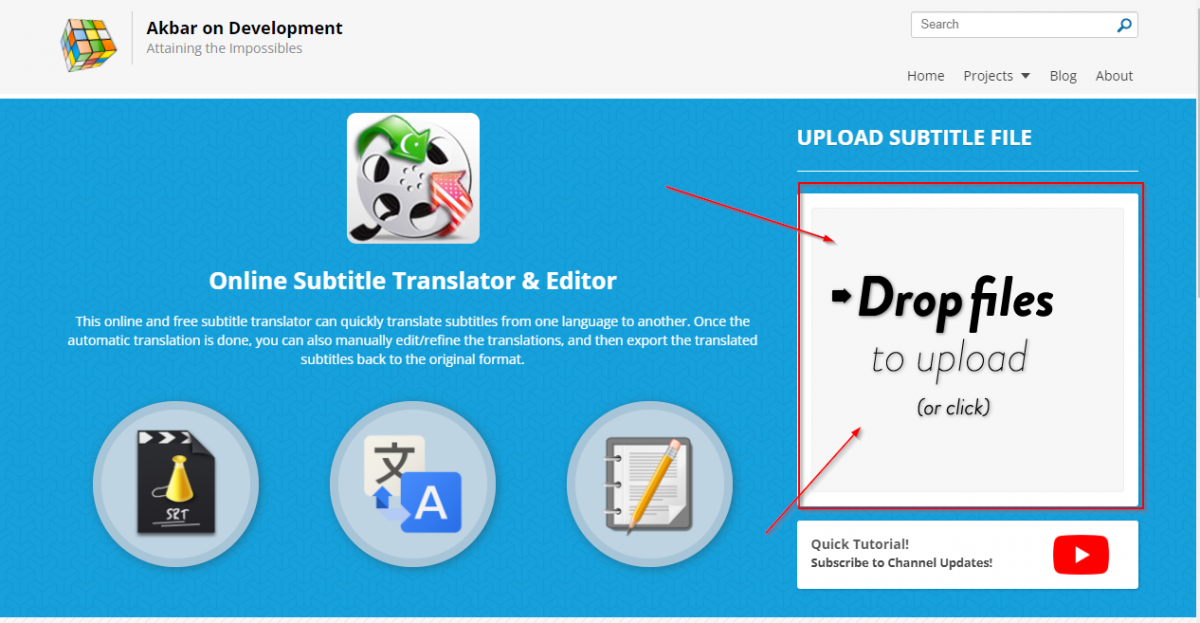Open the YouTube play button icon
1200x623 pixels.
(x=1081, y=555)
